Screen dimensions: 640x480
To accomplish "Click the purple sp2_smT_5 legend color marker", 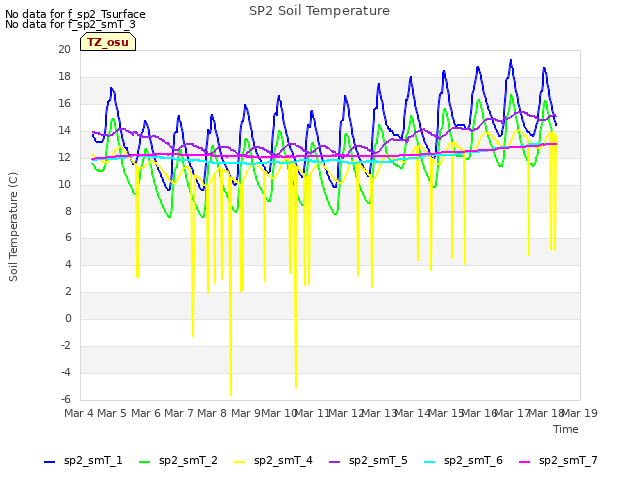I will pos(335,462).
